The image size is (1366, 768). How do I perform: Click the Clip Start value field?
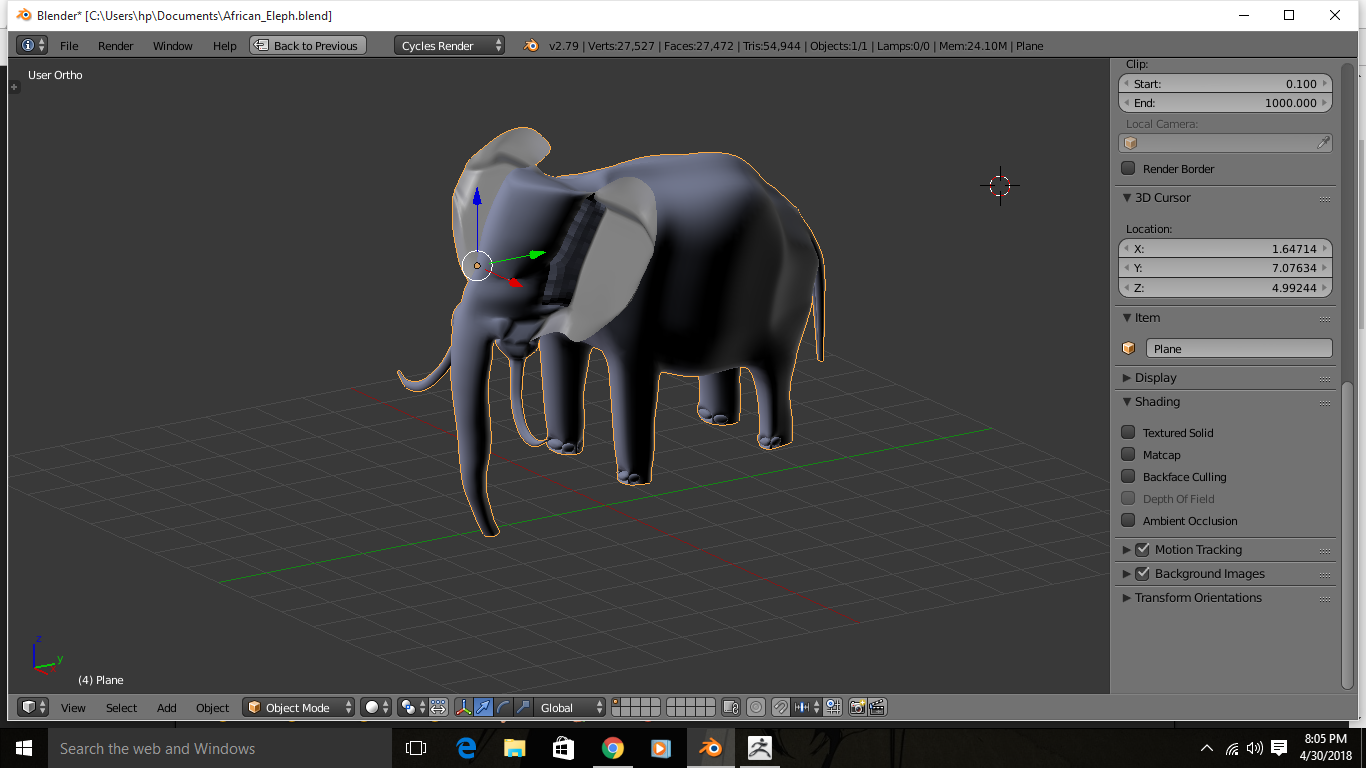(x=1225, y=84)
